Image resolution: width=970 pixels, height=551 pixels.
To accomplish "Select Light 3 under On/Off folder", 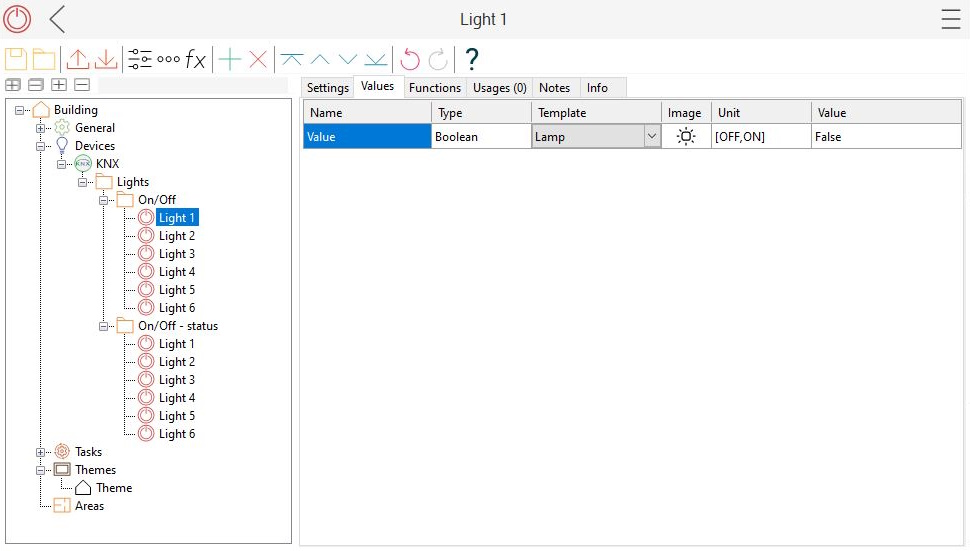I will (x=177, y=254).
